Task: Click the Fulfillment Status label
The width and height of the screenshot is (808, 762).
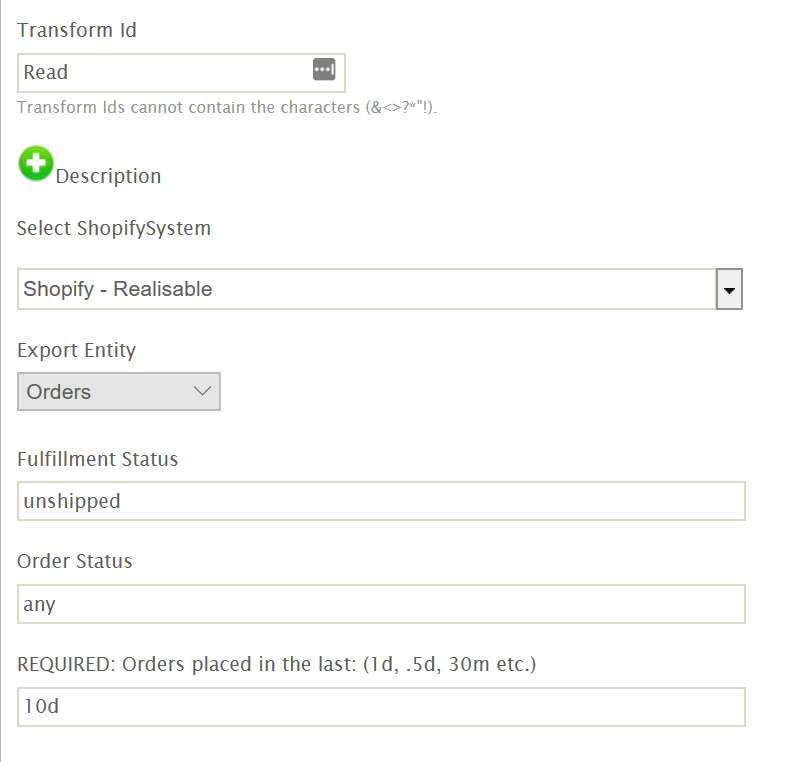Action: pos(98,459)
